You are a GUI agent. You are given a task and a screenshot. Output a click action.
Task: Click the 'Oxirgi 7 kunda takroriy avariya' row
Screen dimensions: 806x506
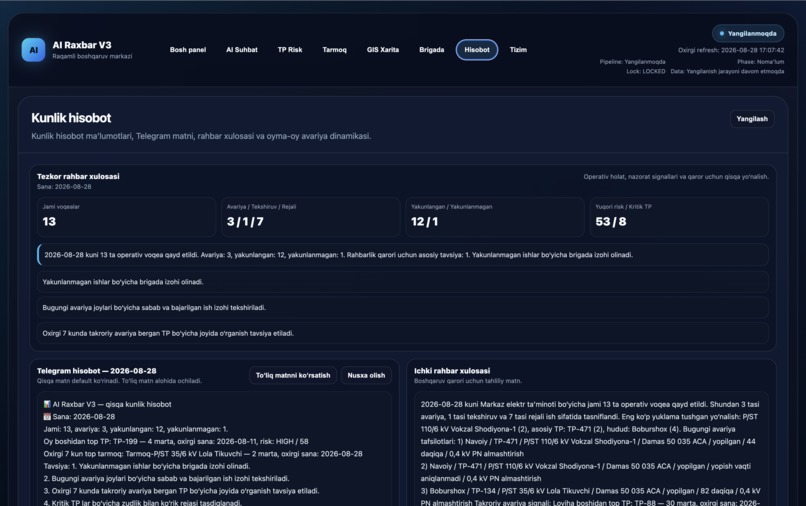point(402,333)
